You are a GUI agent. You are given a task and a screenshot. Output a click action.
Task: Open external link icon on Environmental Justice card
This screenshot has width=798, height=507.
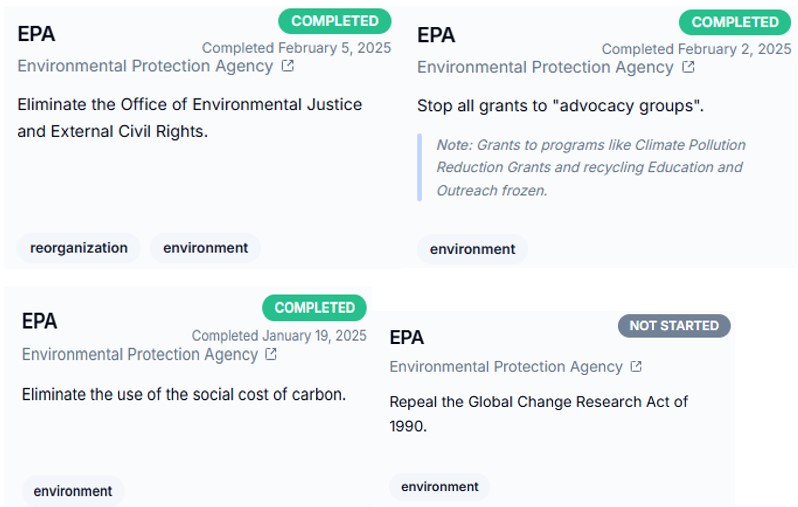coord(288,66)
